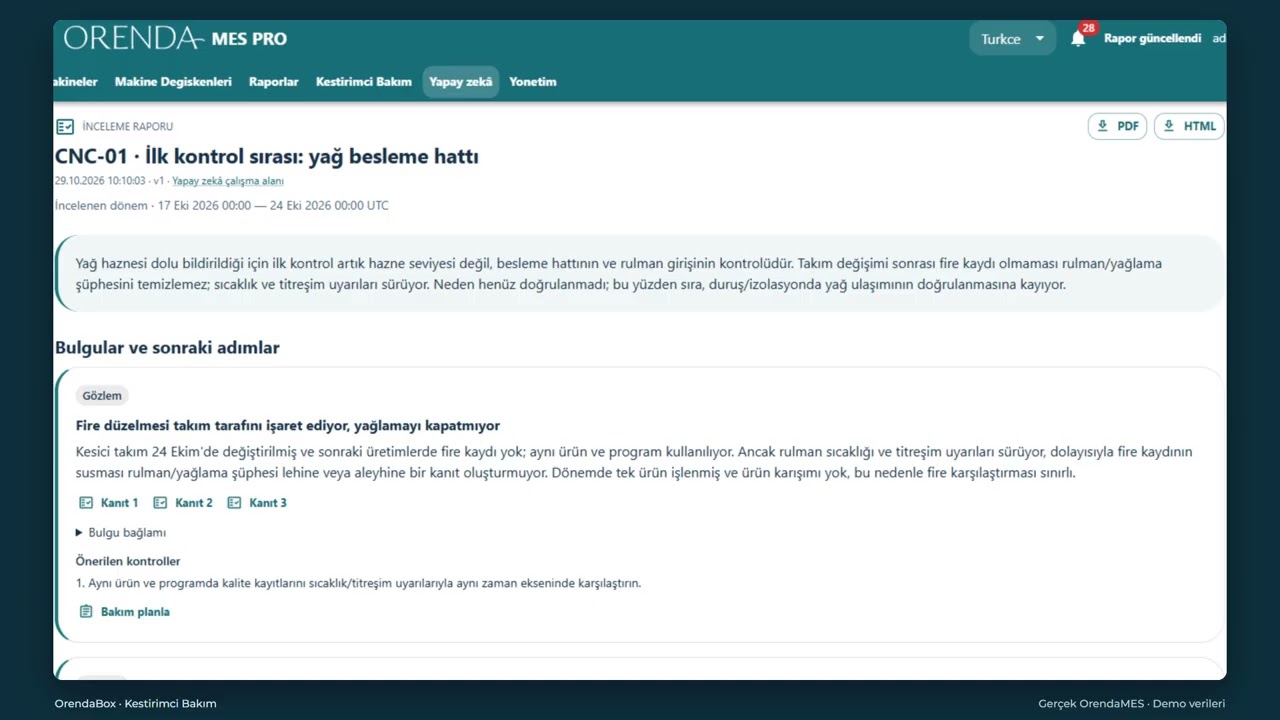Open the notifications bell icon
Viewport: 1280px width, 720px height.
pos(1078,39)
